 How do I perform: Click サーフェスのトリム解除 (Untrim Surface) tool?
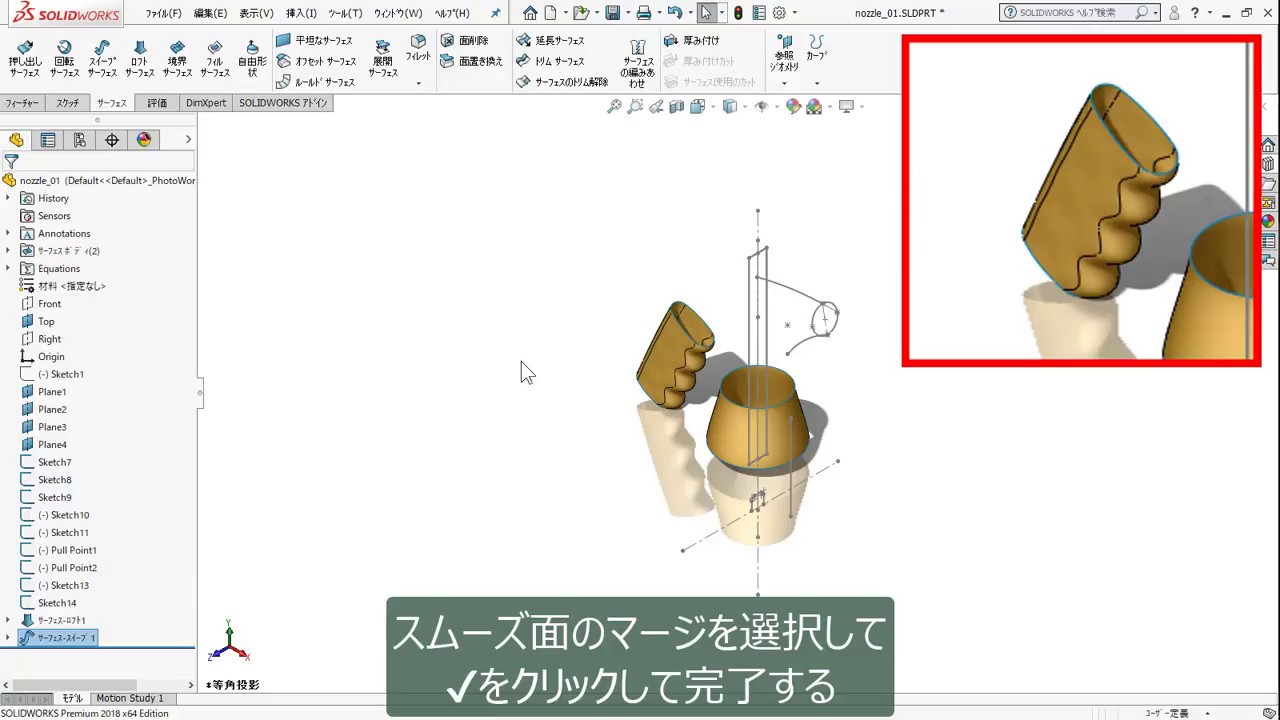pos(563,82)
